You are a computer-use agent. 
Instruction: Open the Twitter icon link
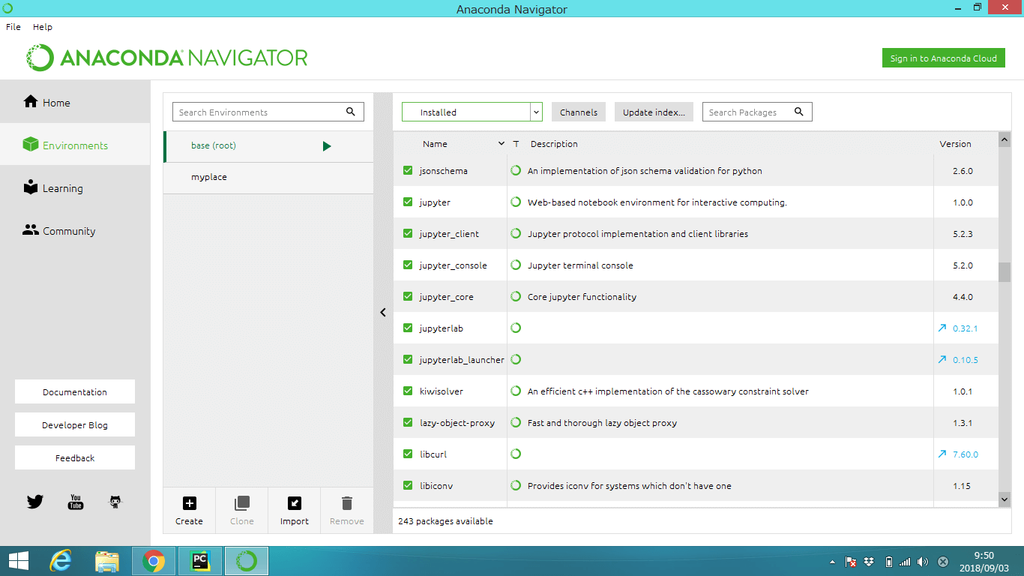click(35, 502)
